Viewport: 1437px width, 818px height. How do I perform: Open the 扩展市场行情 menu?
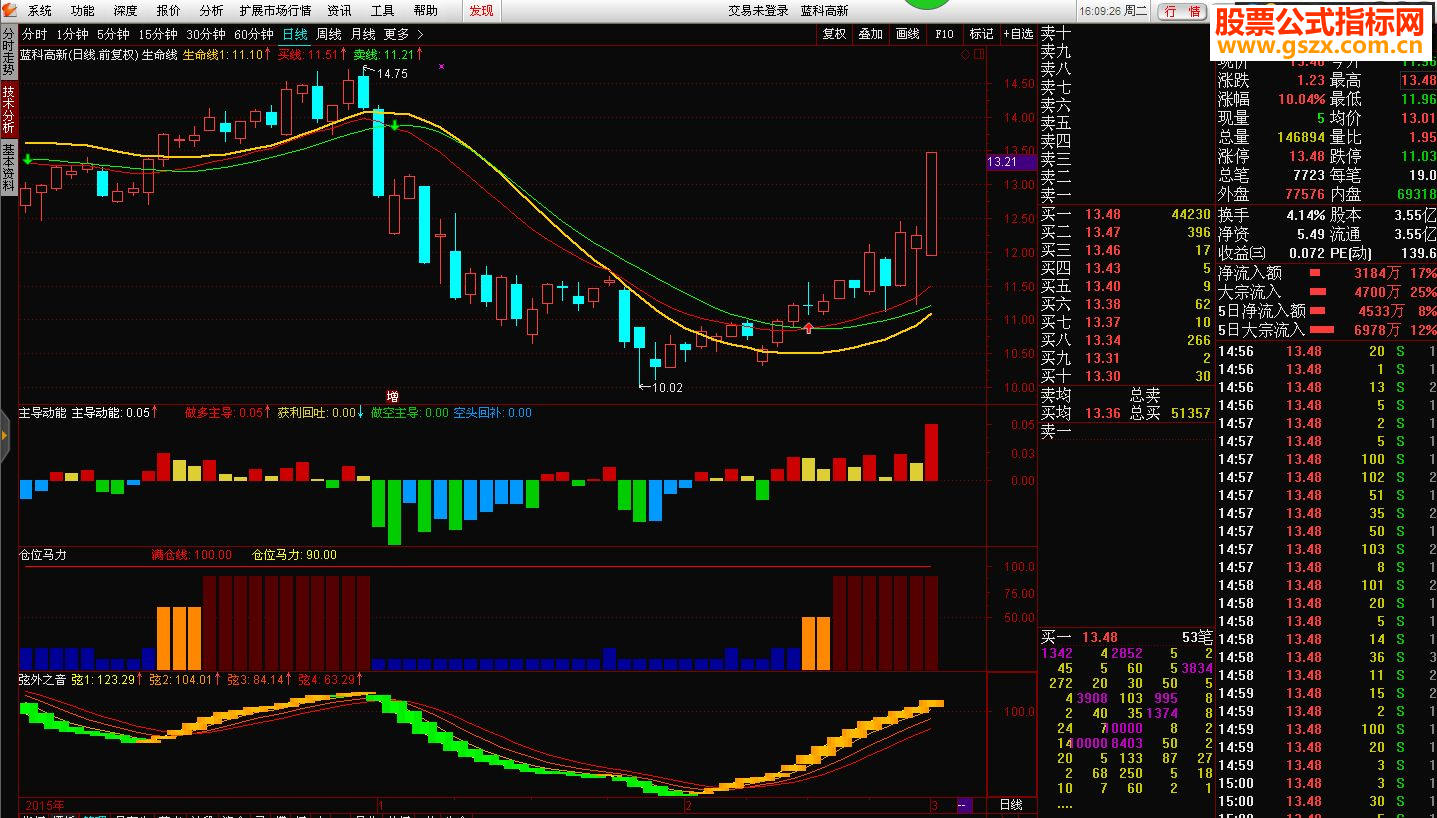[275, 11]
